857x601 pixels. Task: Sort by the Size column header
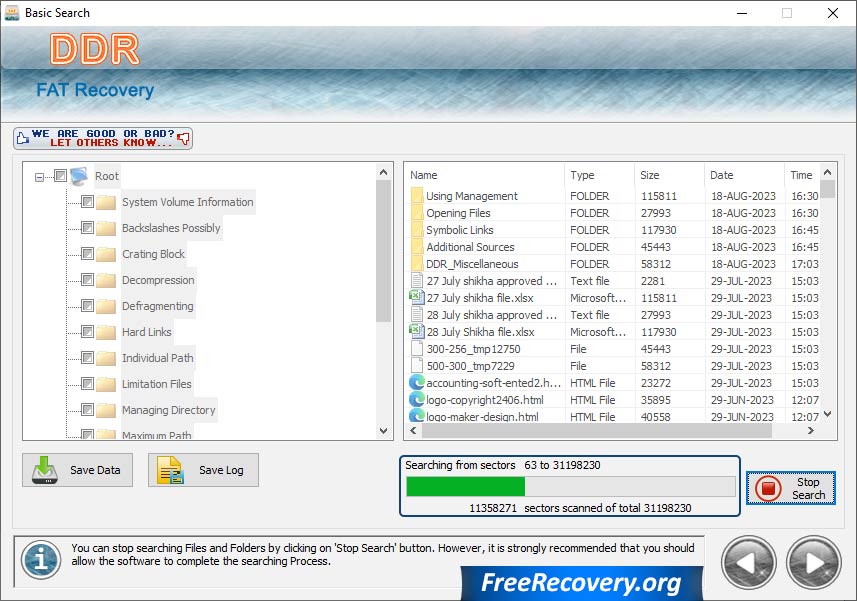click(x=670, y=175)
